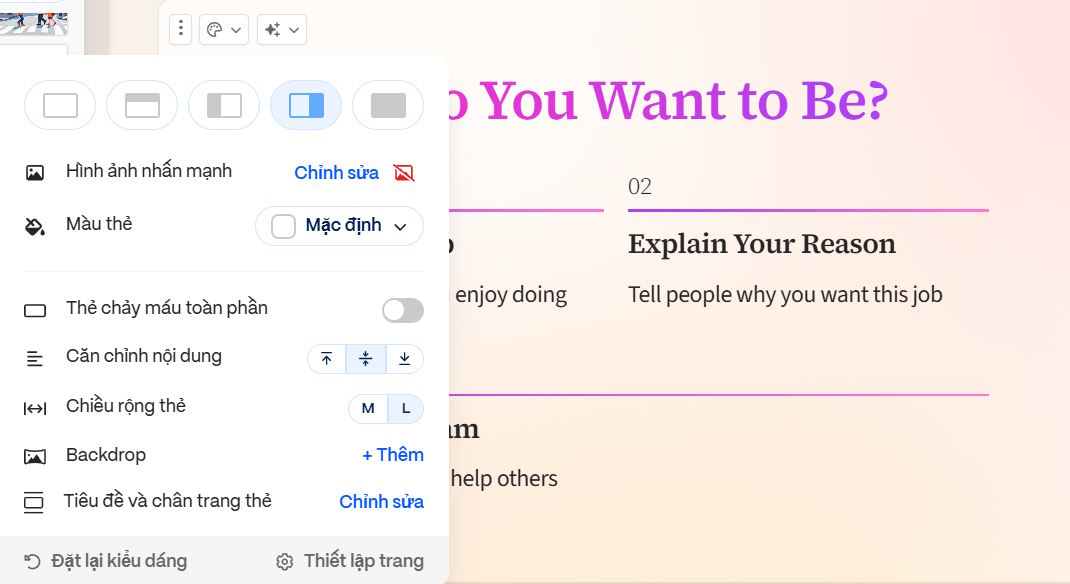
Task: Select the blank card layout option
Action: point(60,105)
